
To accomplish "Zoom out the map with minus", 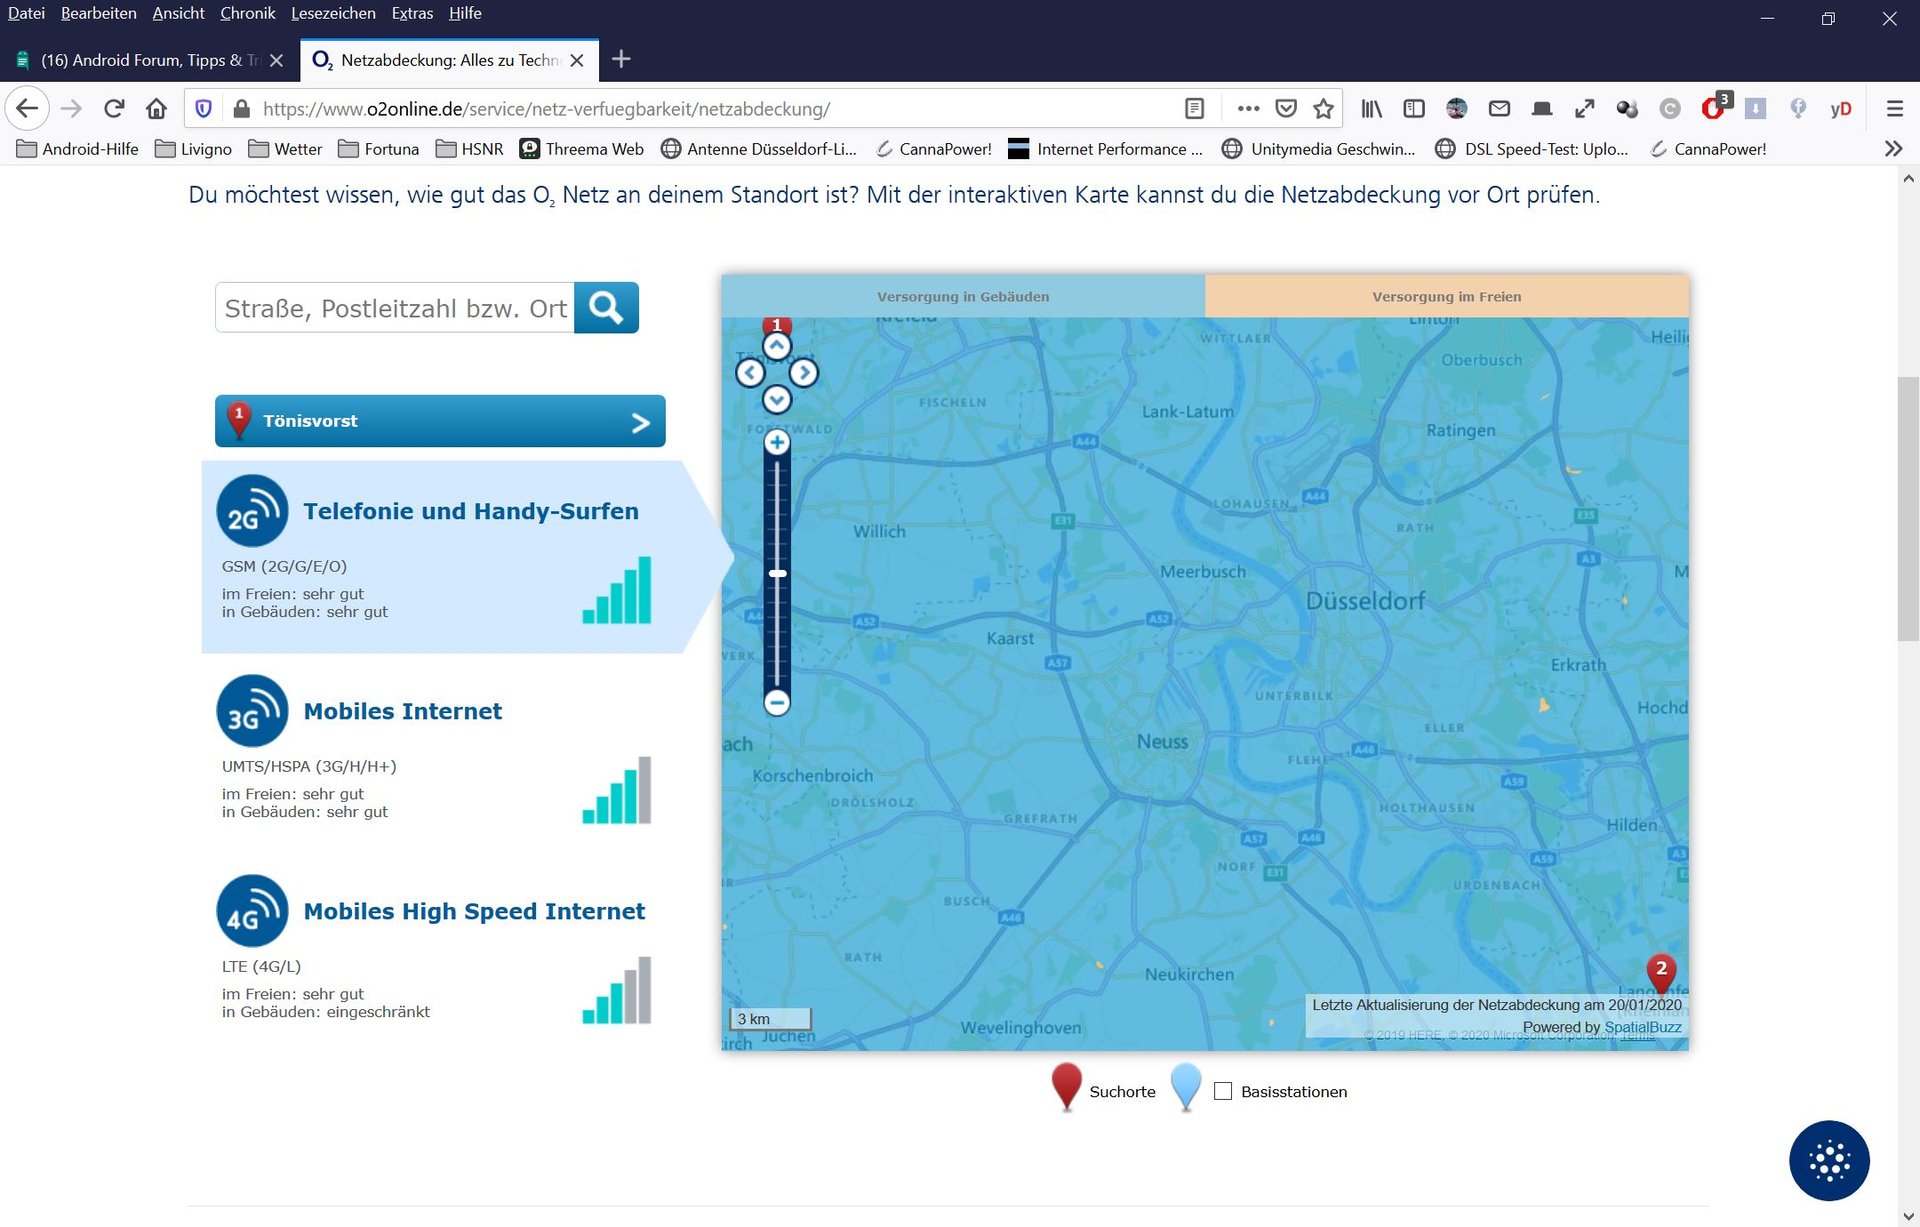I will pyautogui.click(x=777, y=702).
